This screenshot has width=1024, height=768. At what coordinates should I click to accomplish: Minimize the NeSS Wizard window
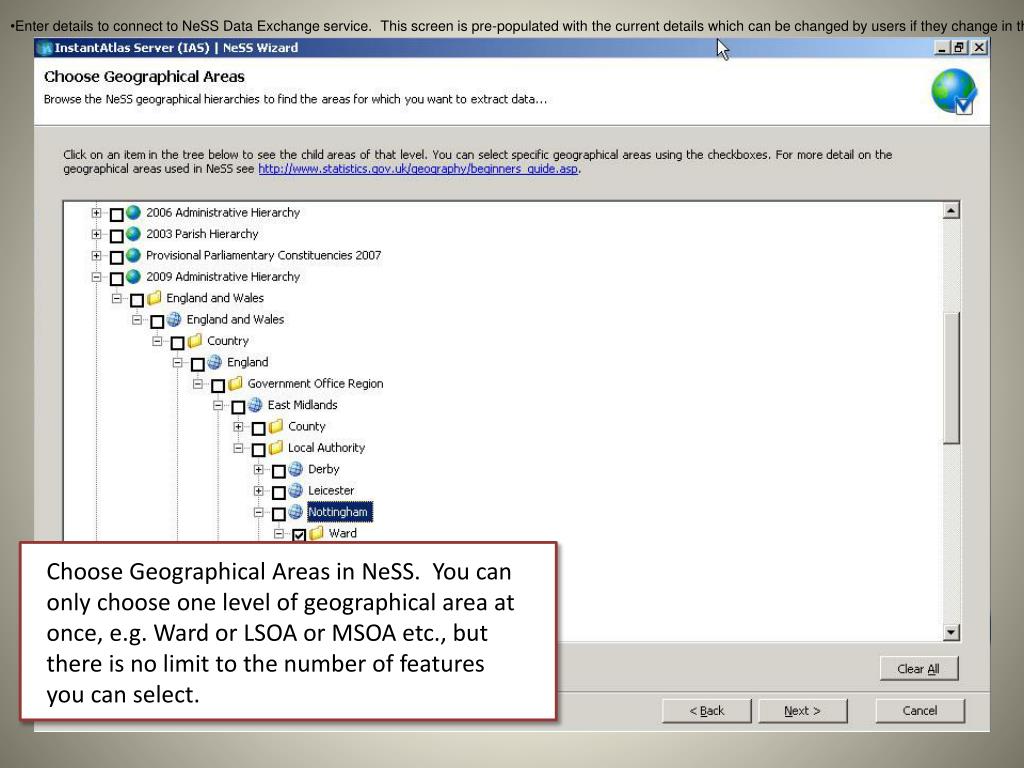point(943,48)
